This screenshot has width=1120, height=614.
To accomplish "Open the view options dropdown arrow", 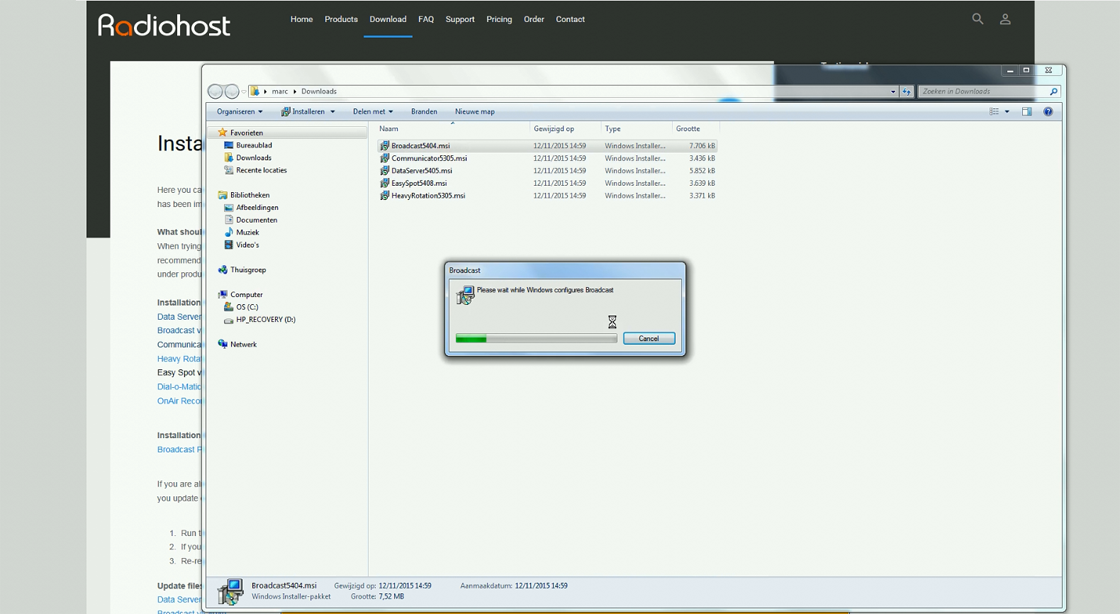I will (x=1007, y=111).
